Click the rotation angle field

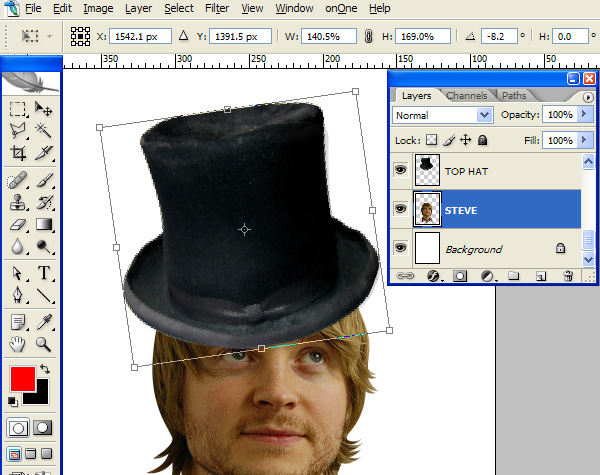[499, 36]
